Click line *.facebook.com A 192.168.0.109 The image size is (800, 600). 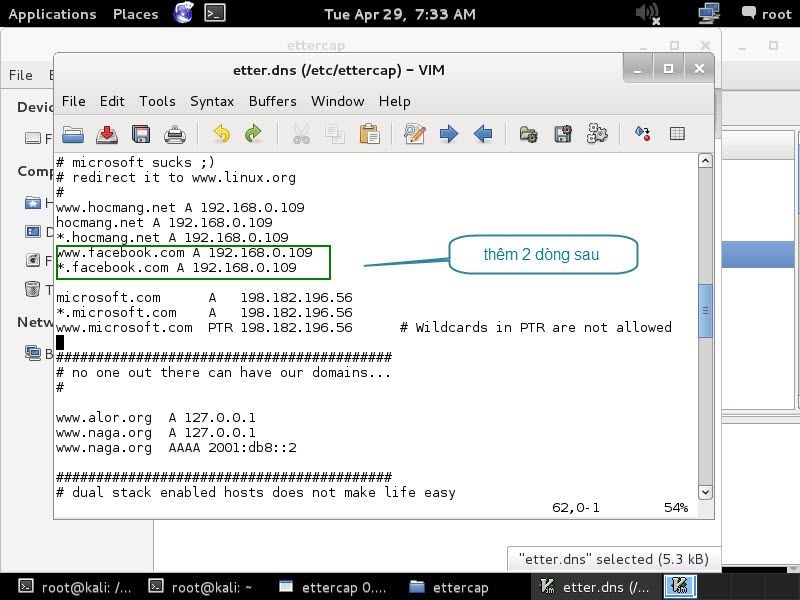pos(176,268)
